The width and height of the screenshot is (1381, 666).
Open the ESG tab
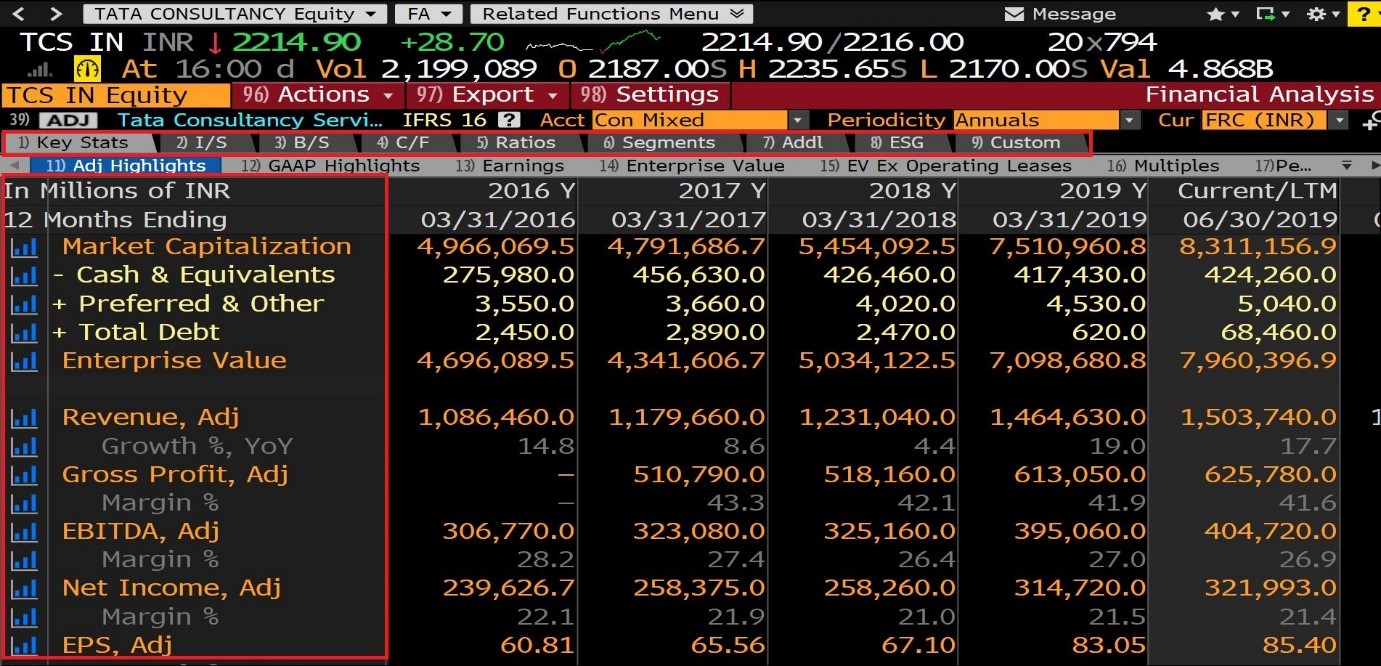pos(896,143)
